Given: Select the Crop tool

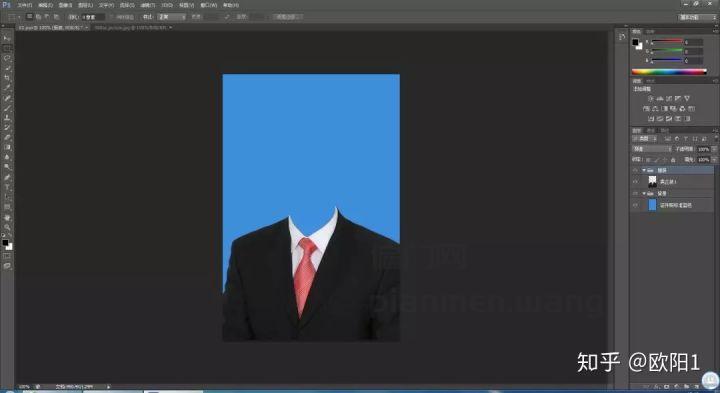Looking at the screenshot, I should pos(7,78).
